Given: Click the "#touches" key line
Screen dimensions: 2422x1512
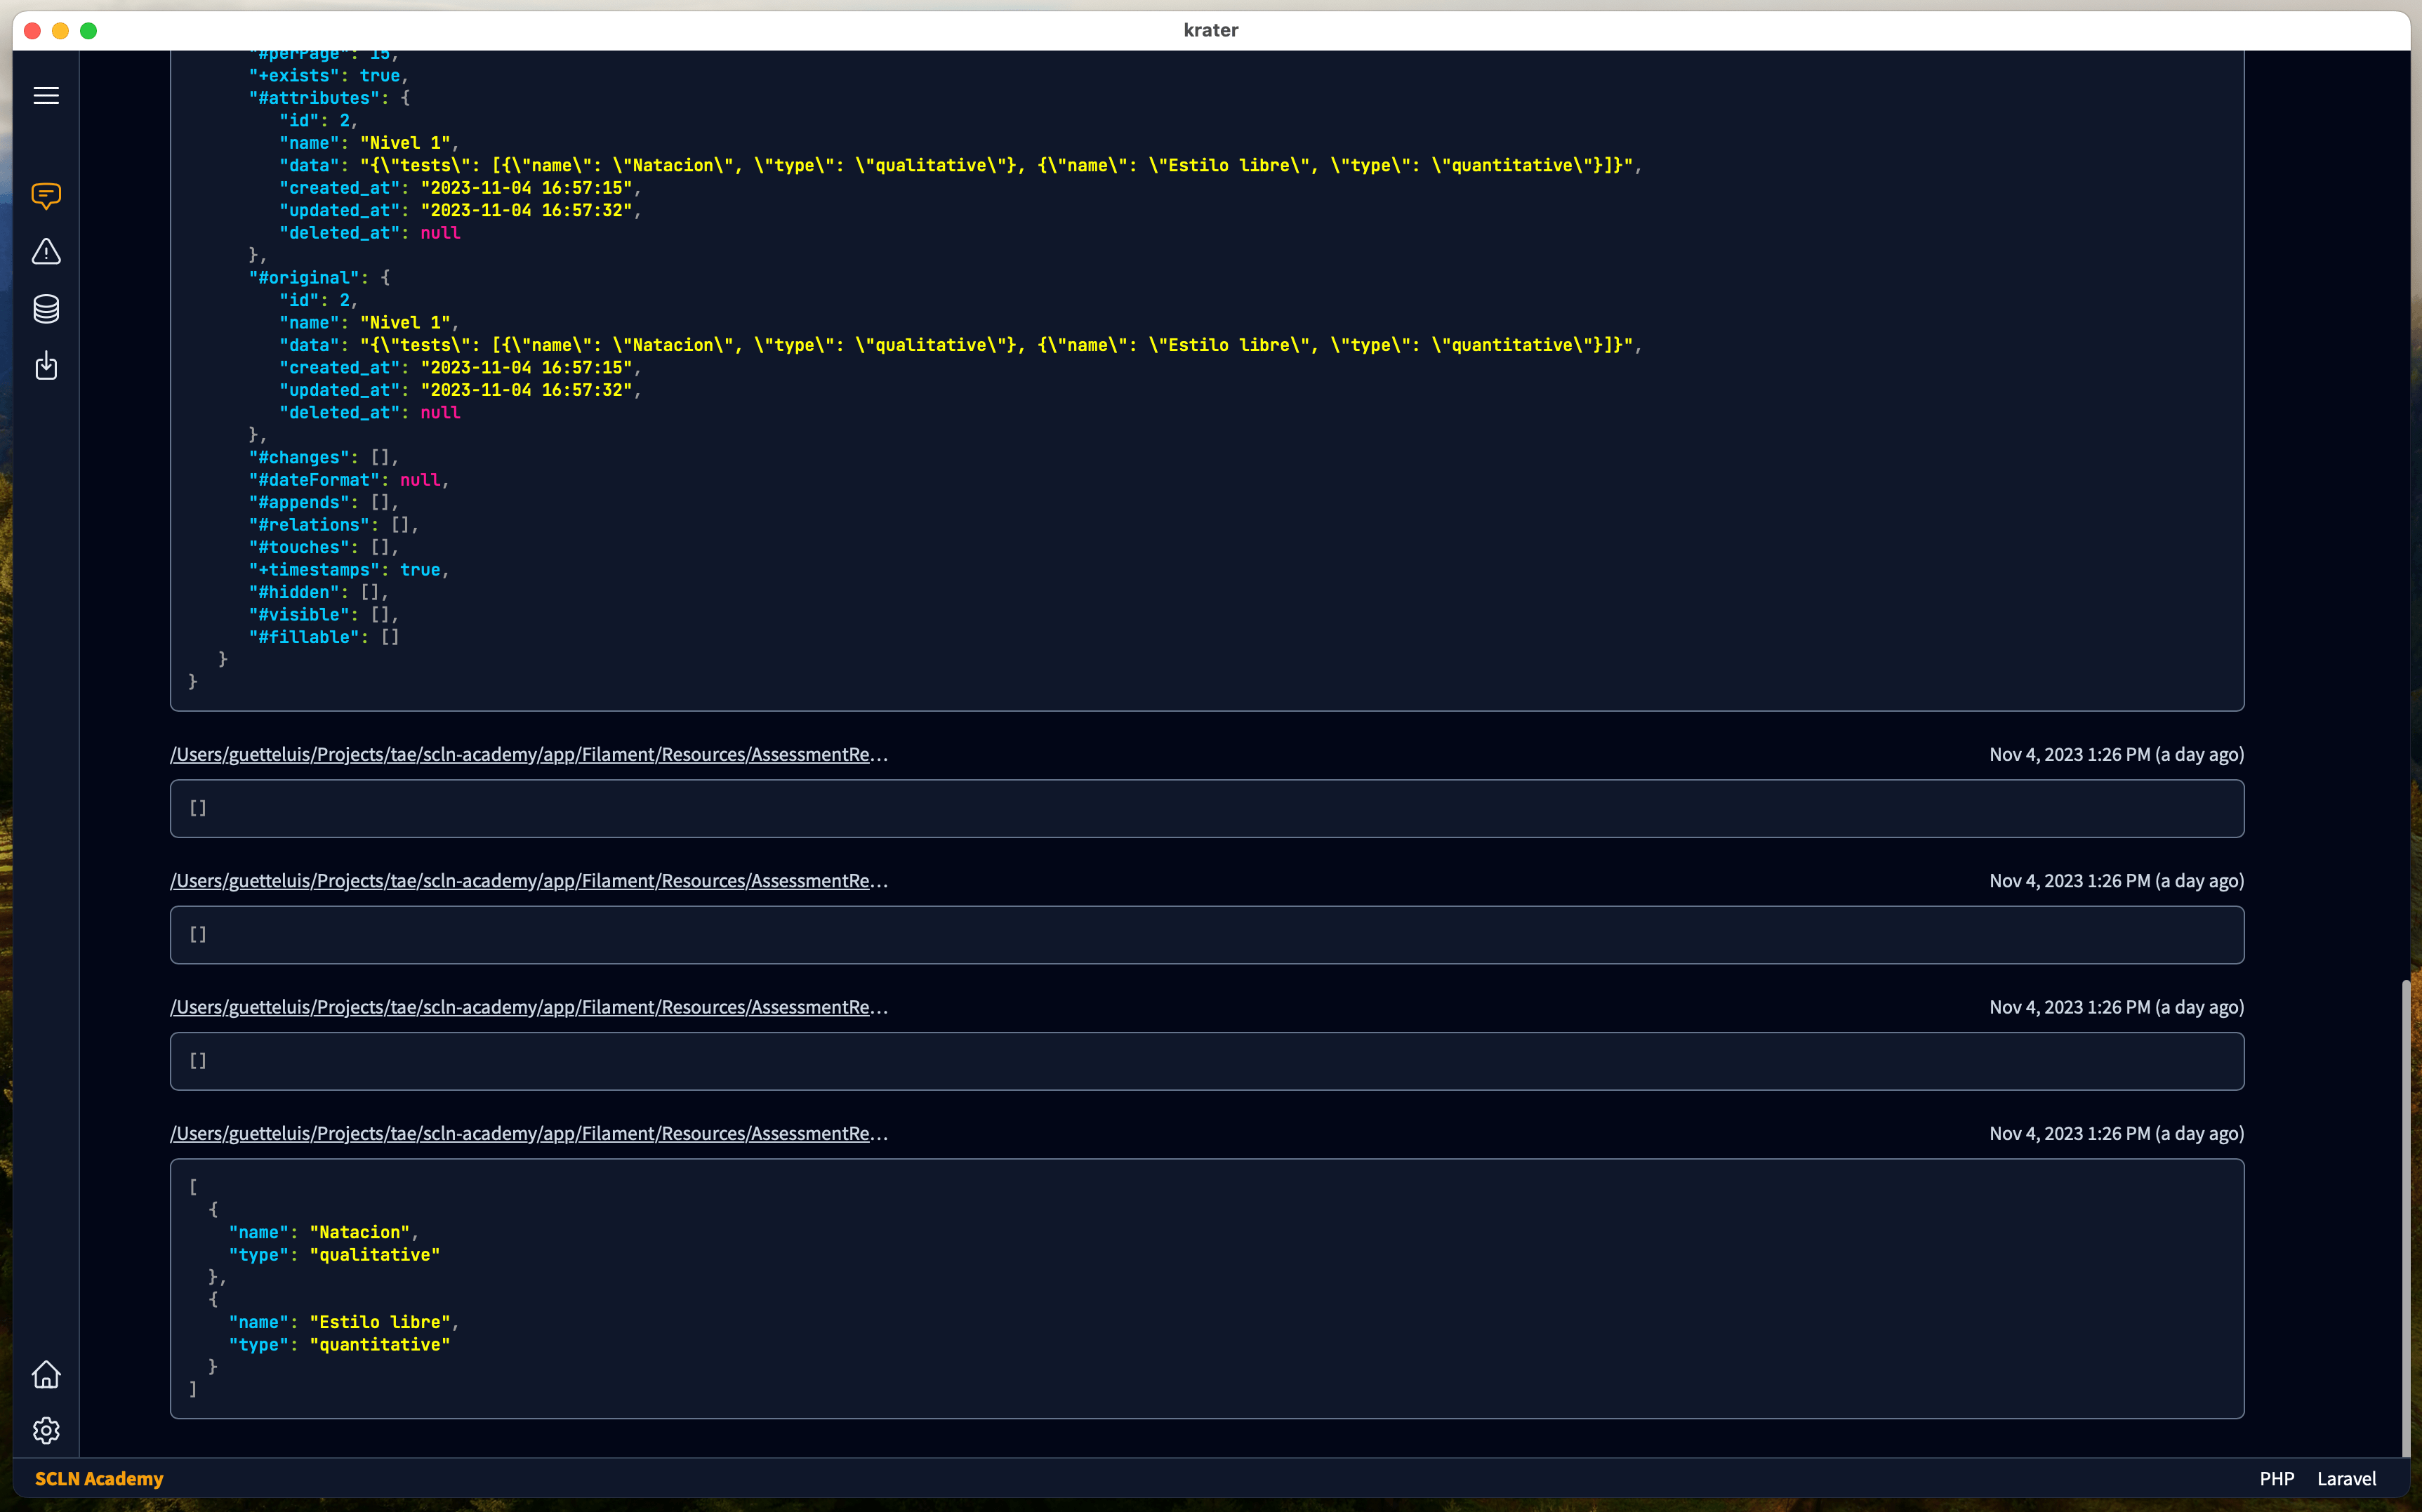Looking at the screenshot, I should 323,547.
